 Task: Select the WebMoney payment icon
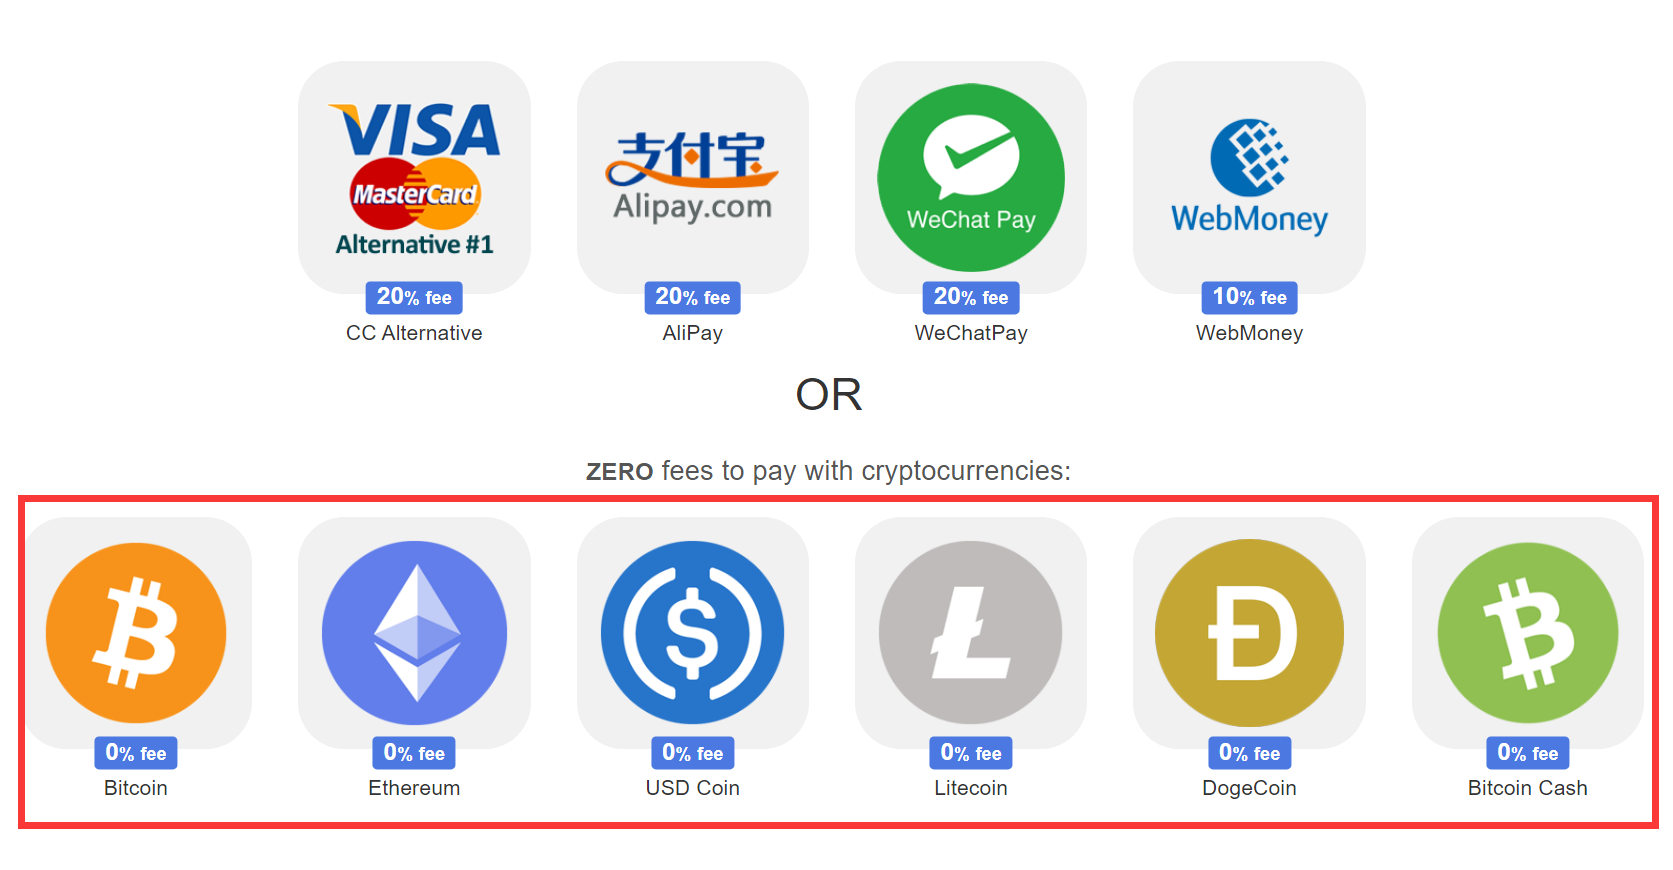1249,178
